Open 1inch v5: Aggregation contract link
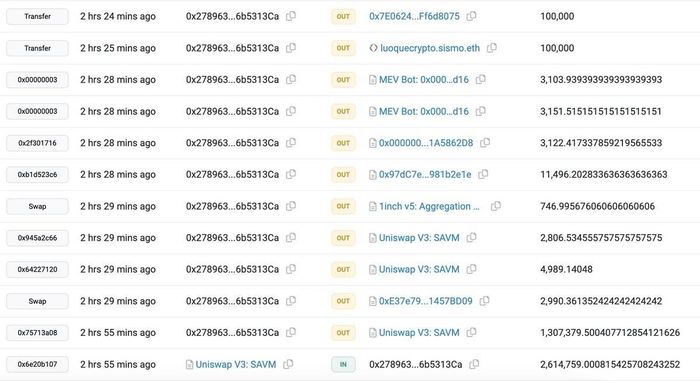Image resolution: width=700 pixels, height=381 pixels. 429,206
